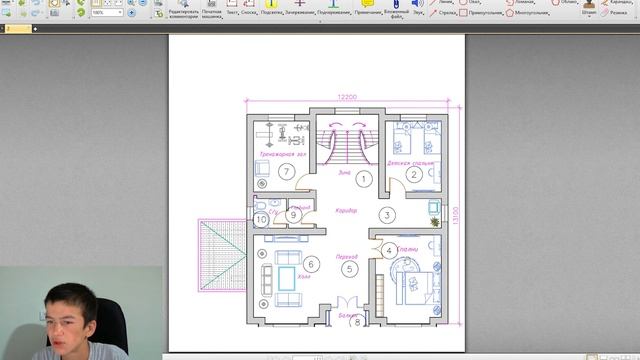Select the Text box tool (Текст)

coord(232,8)
